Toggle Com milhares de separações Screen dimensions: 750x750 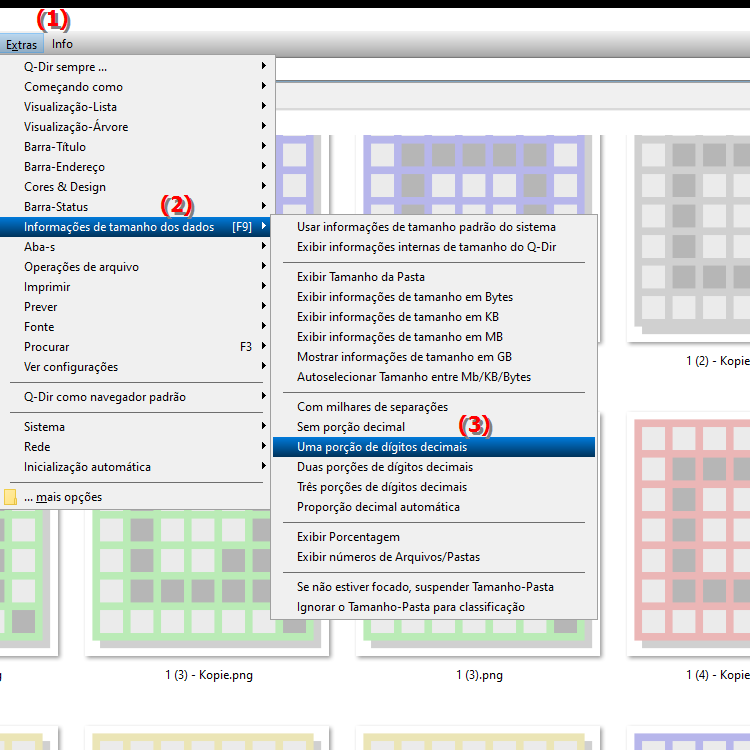pyautogui.click(x=434, y=407)
